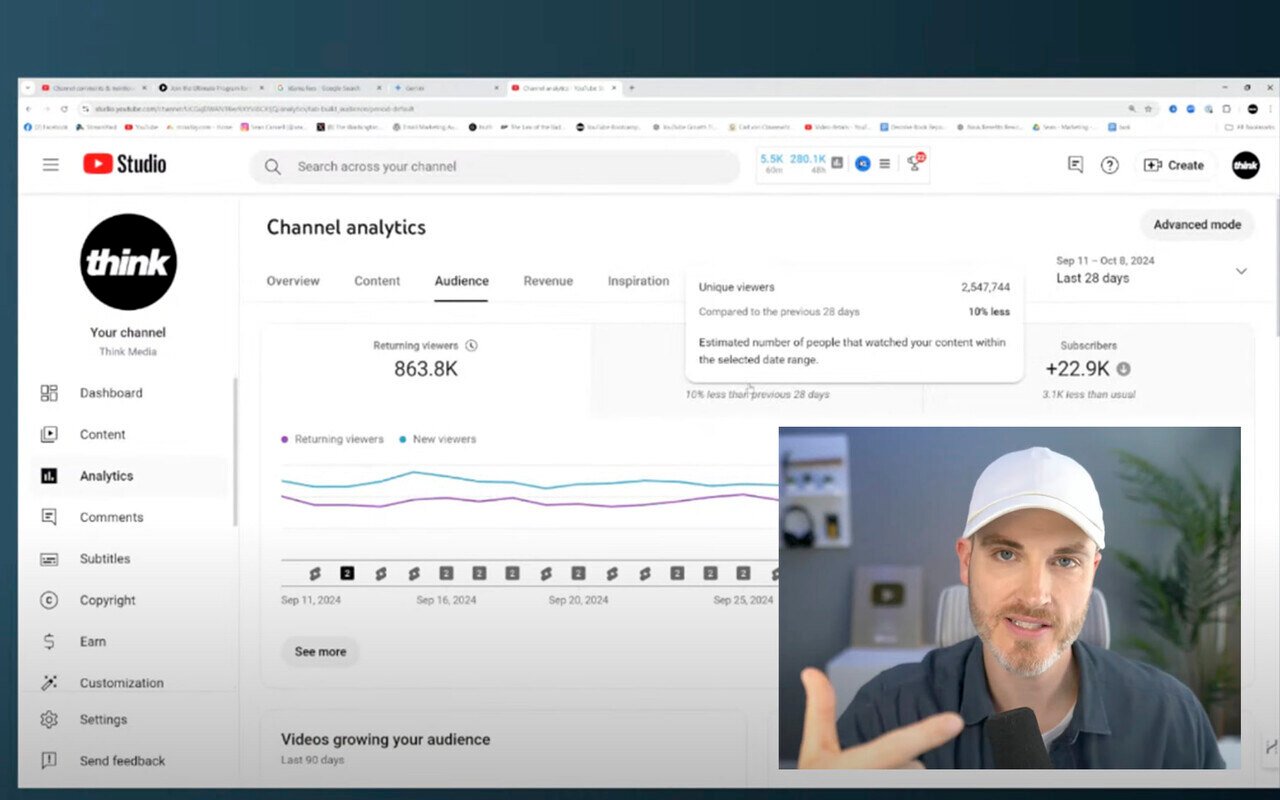
Task: Switch to the Gemini browser tab
Action: point(446,88)
